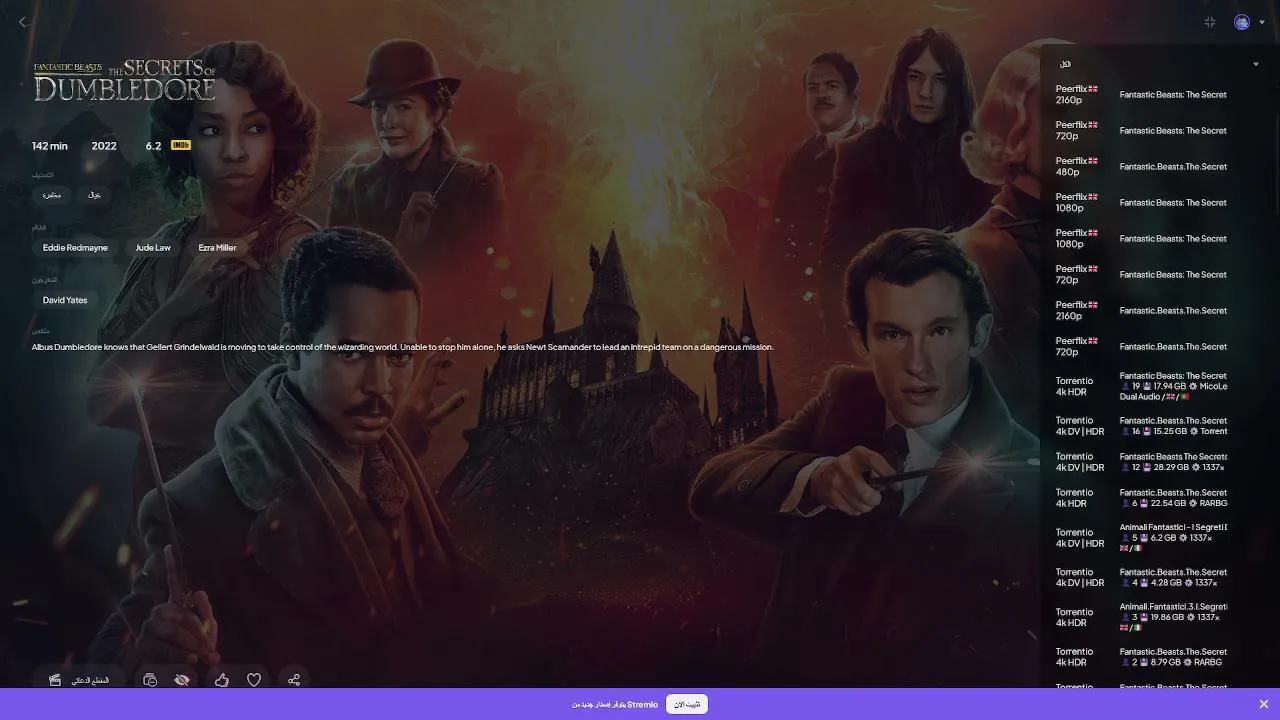The width and height of the screenshot is (1280, 720).
Task: Open Jude Law cast chip
Action: coord(153,247)
